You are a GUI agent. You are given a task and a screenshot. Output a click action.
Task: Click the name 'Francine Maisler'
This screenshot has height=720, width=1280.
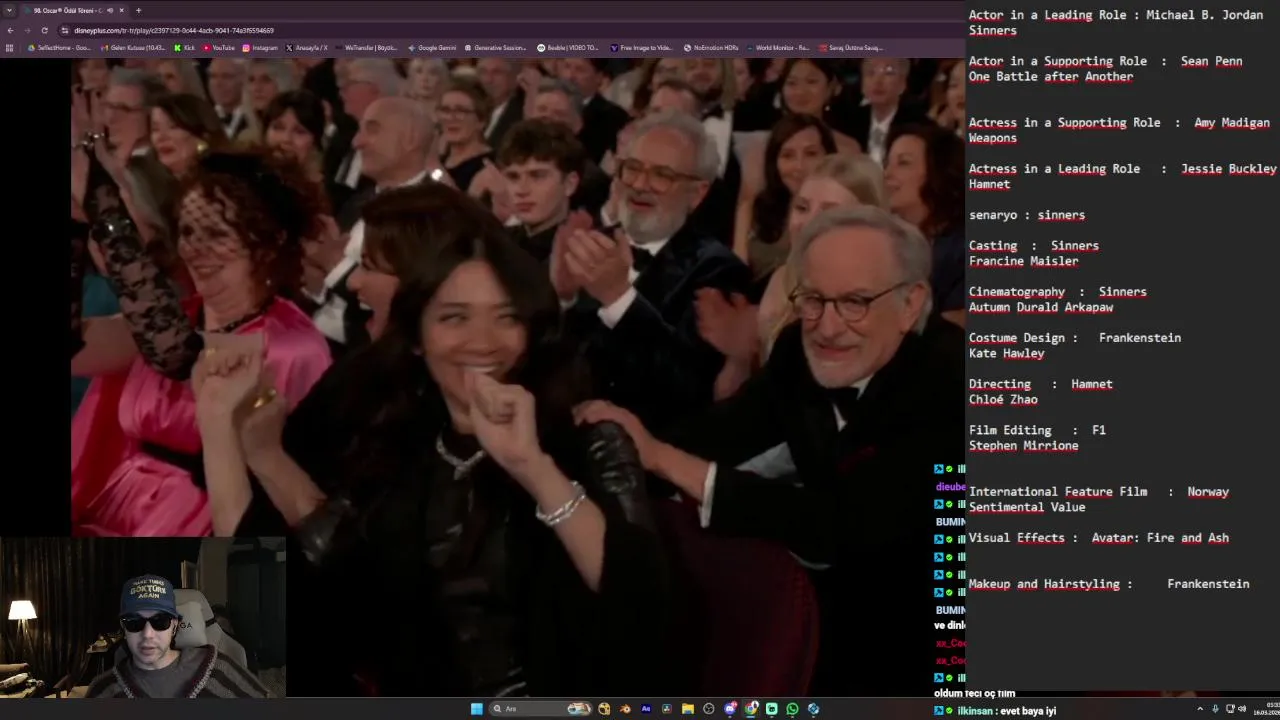tap(1023, 261)
